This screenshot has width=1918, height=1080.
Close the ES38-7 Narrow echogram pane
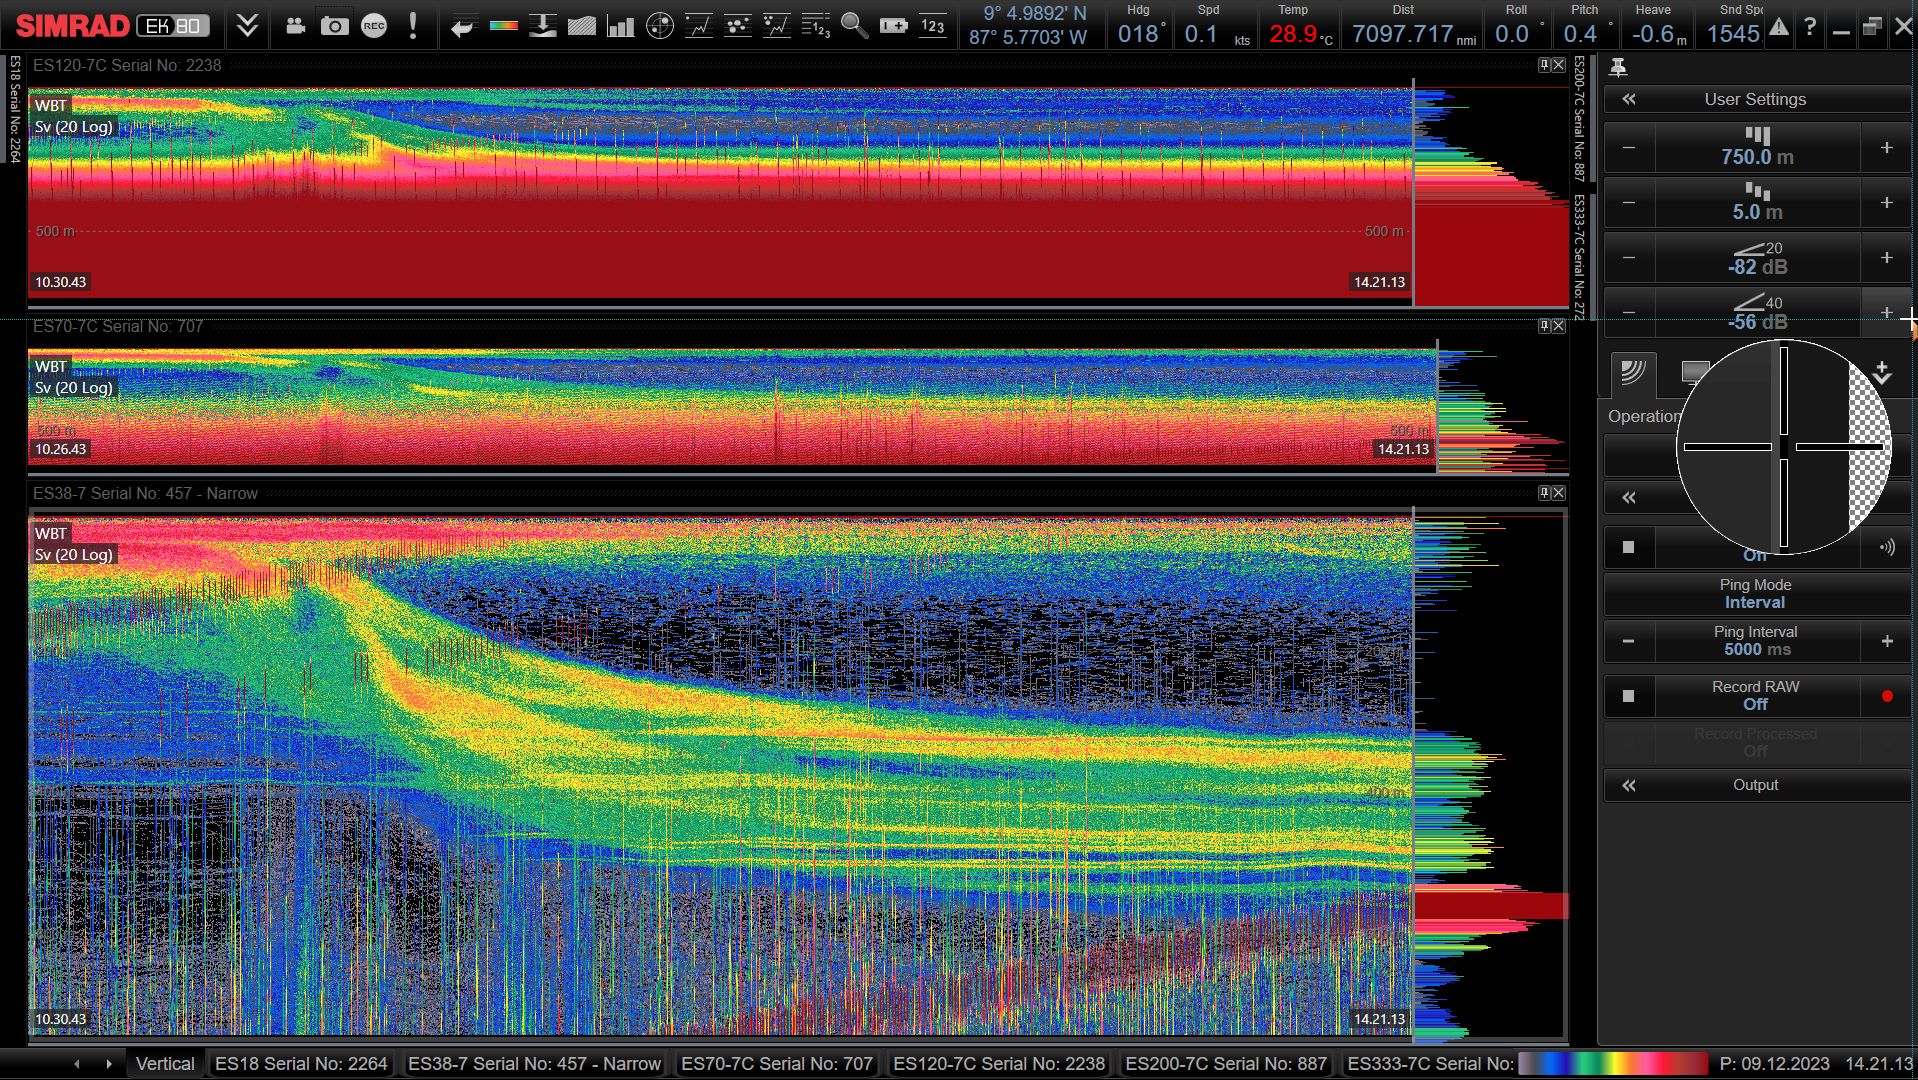(x=1559, y=493)
